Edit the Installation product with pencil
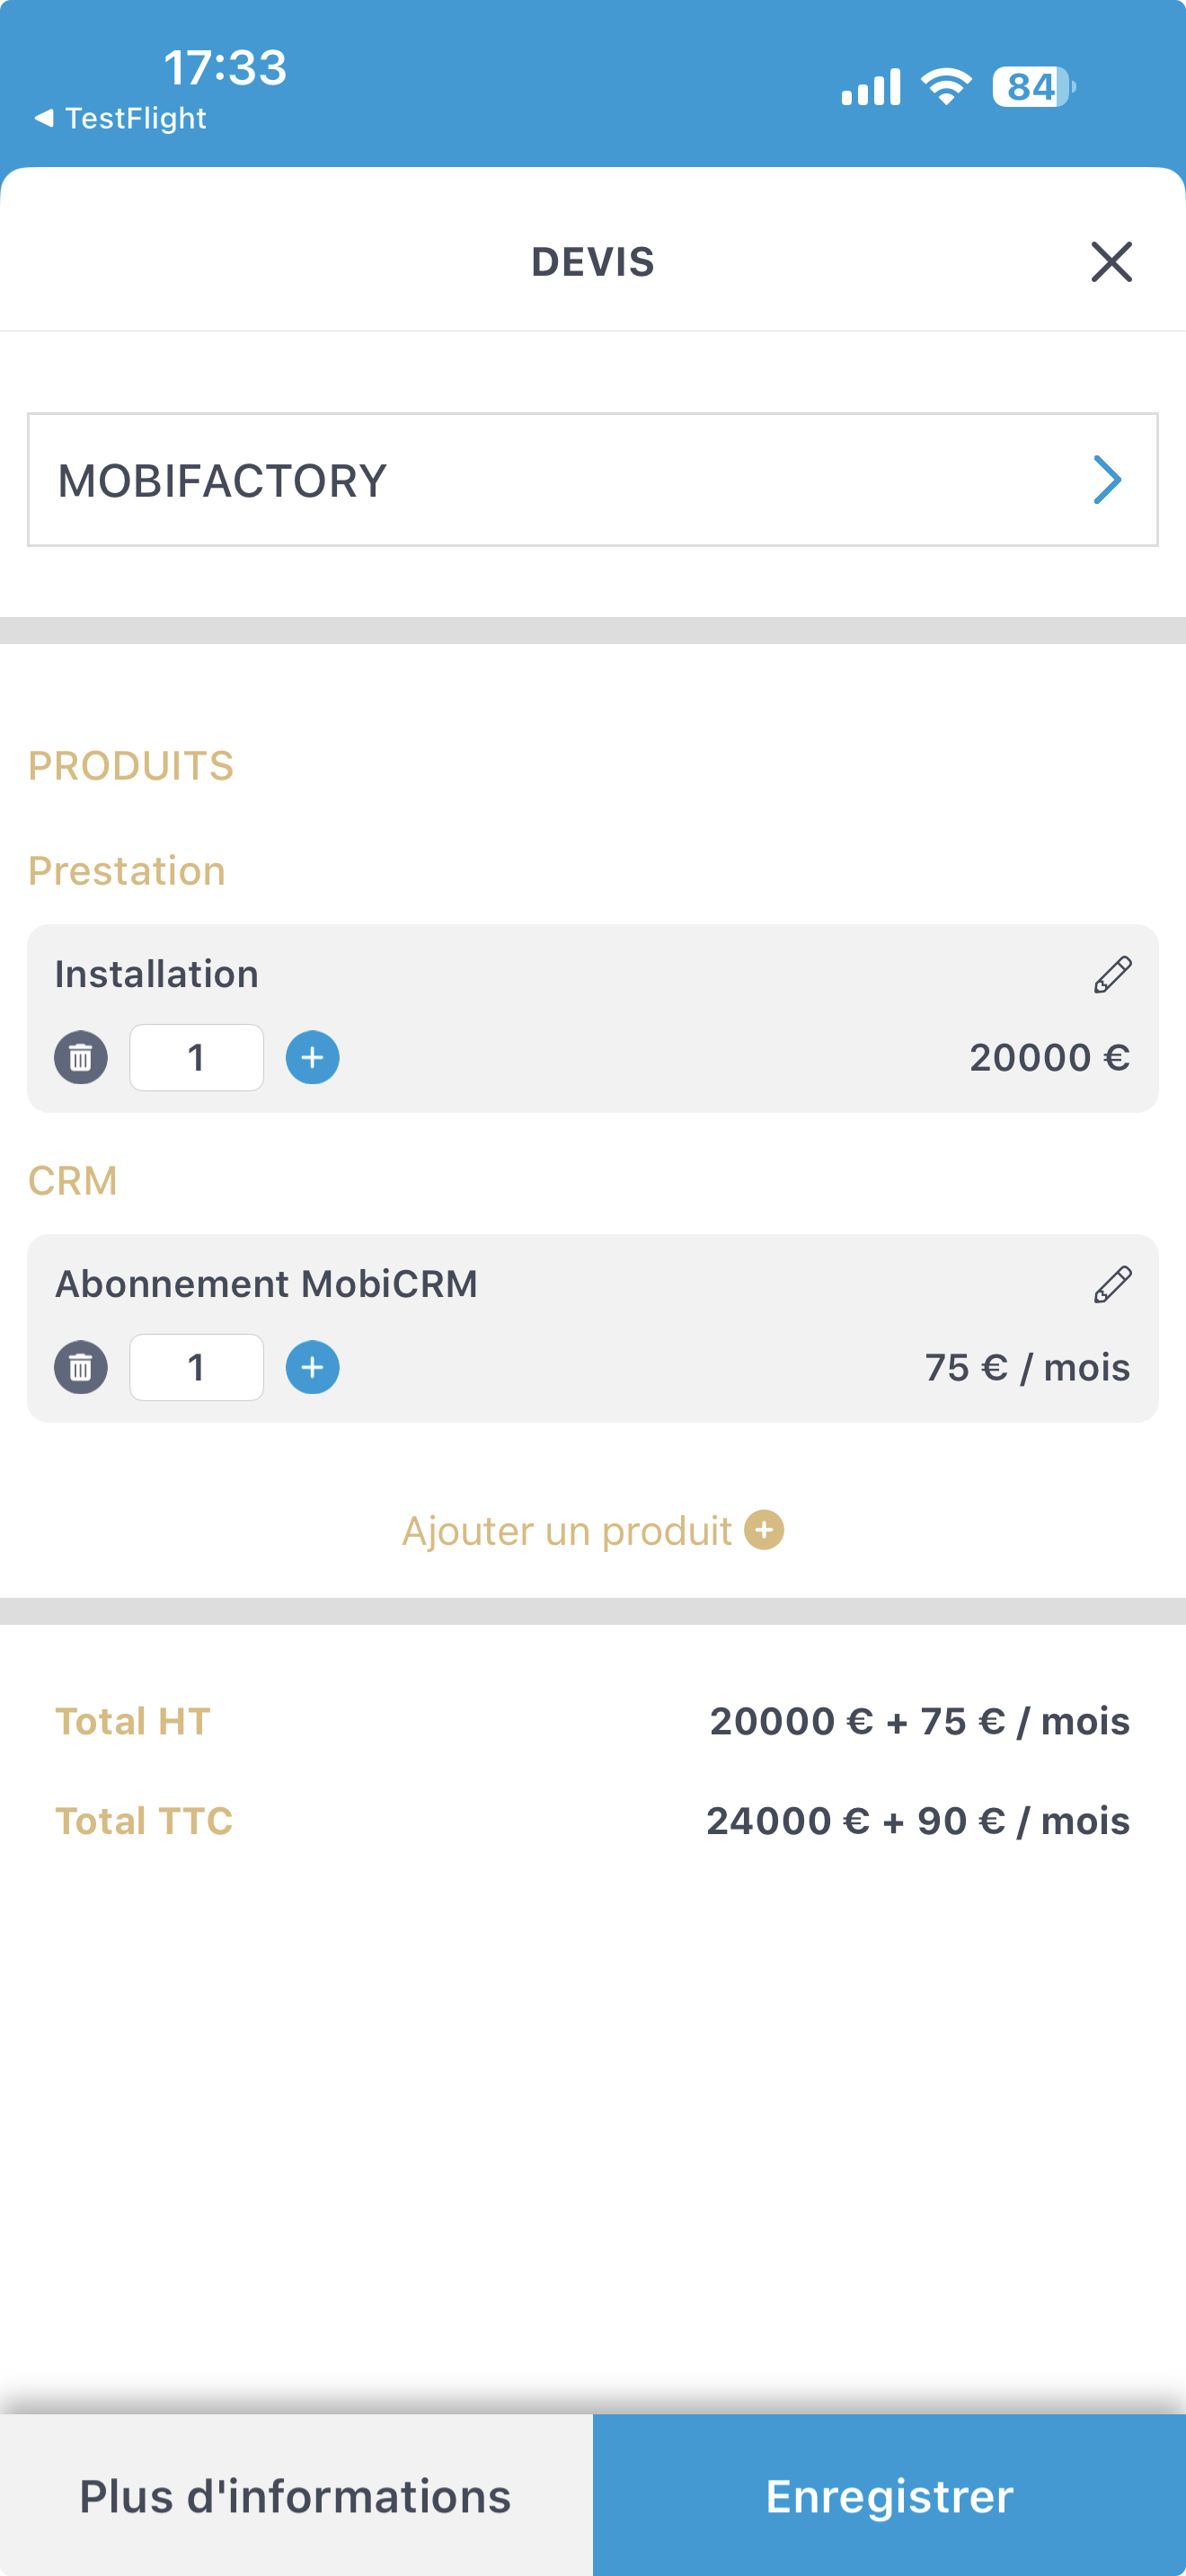This screenshot has height=2576, width=1186. (1112, 974)
